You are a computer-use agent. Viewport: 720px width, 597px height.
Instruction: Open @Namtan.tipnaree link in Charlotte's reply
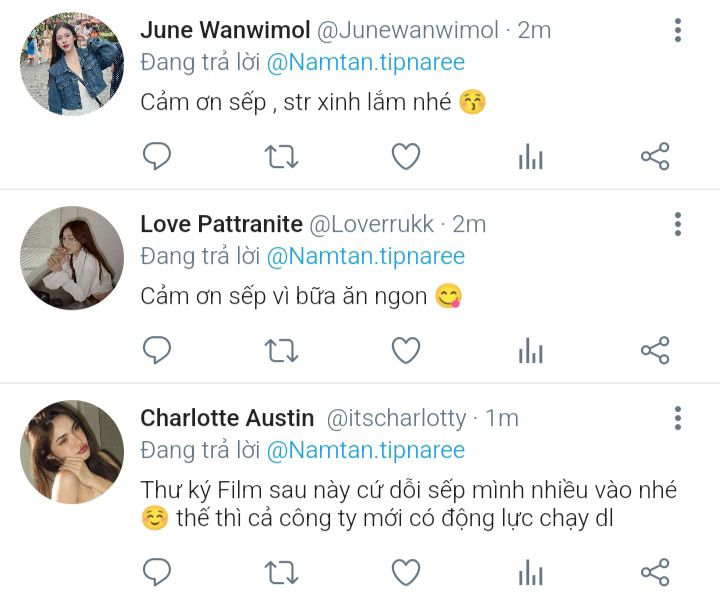(366, 450)
